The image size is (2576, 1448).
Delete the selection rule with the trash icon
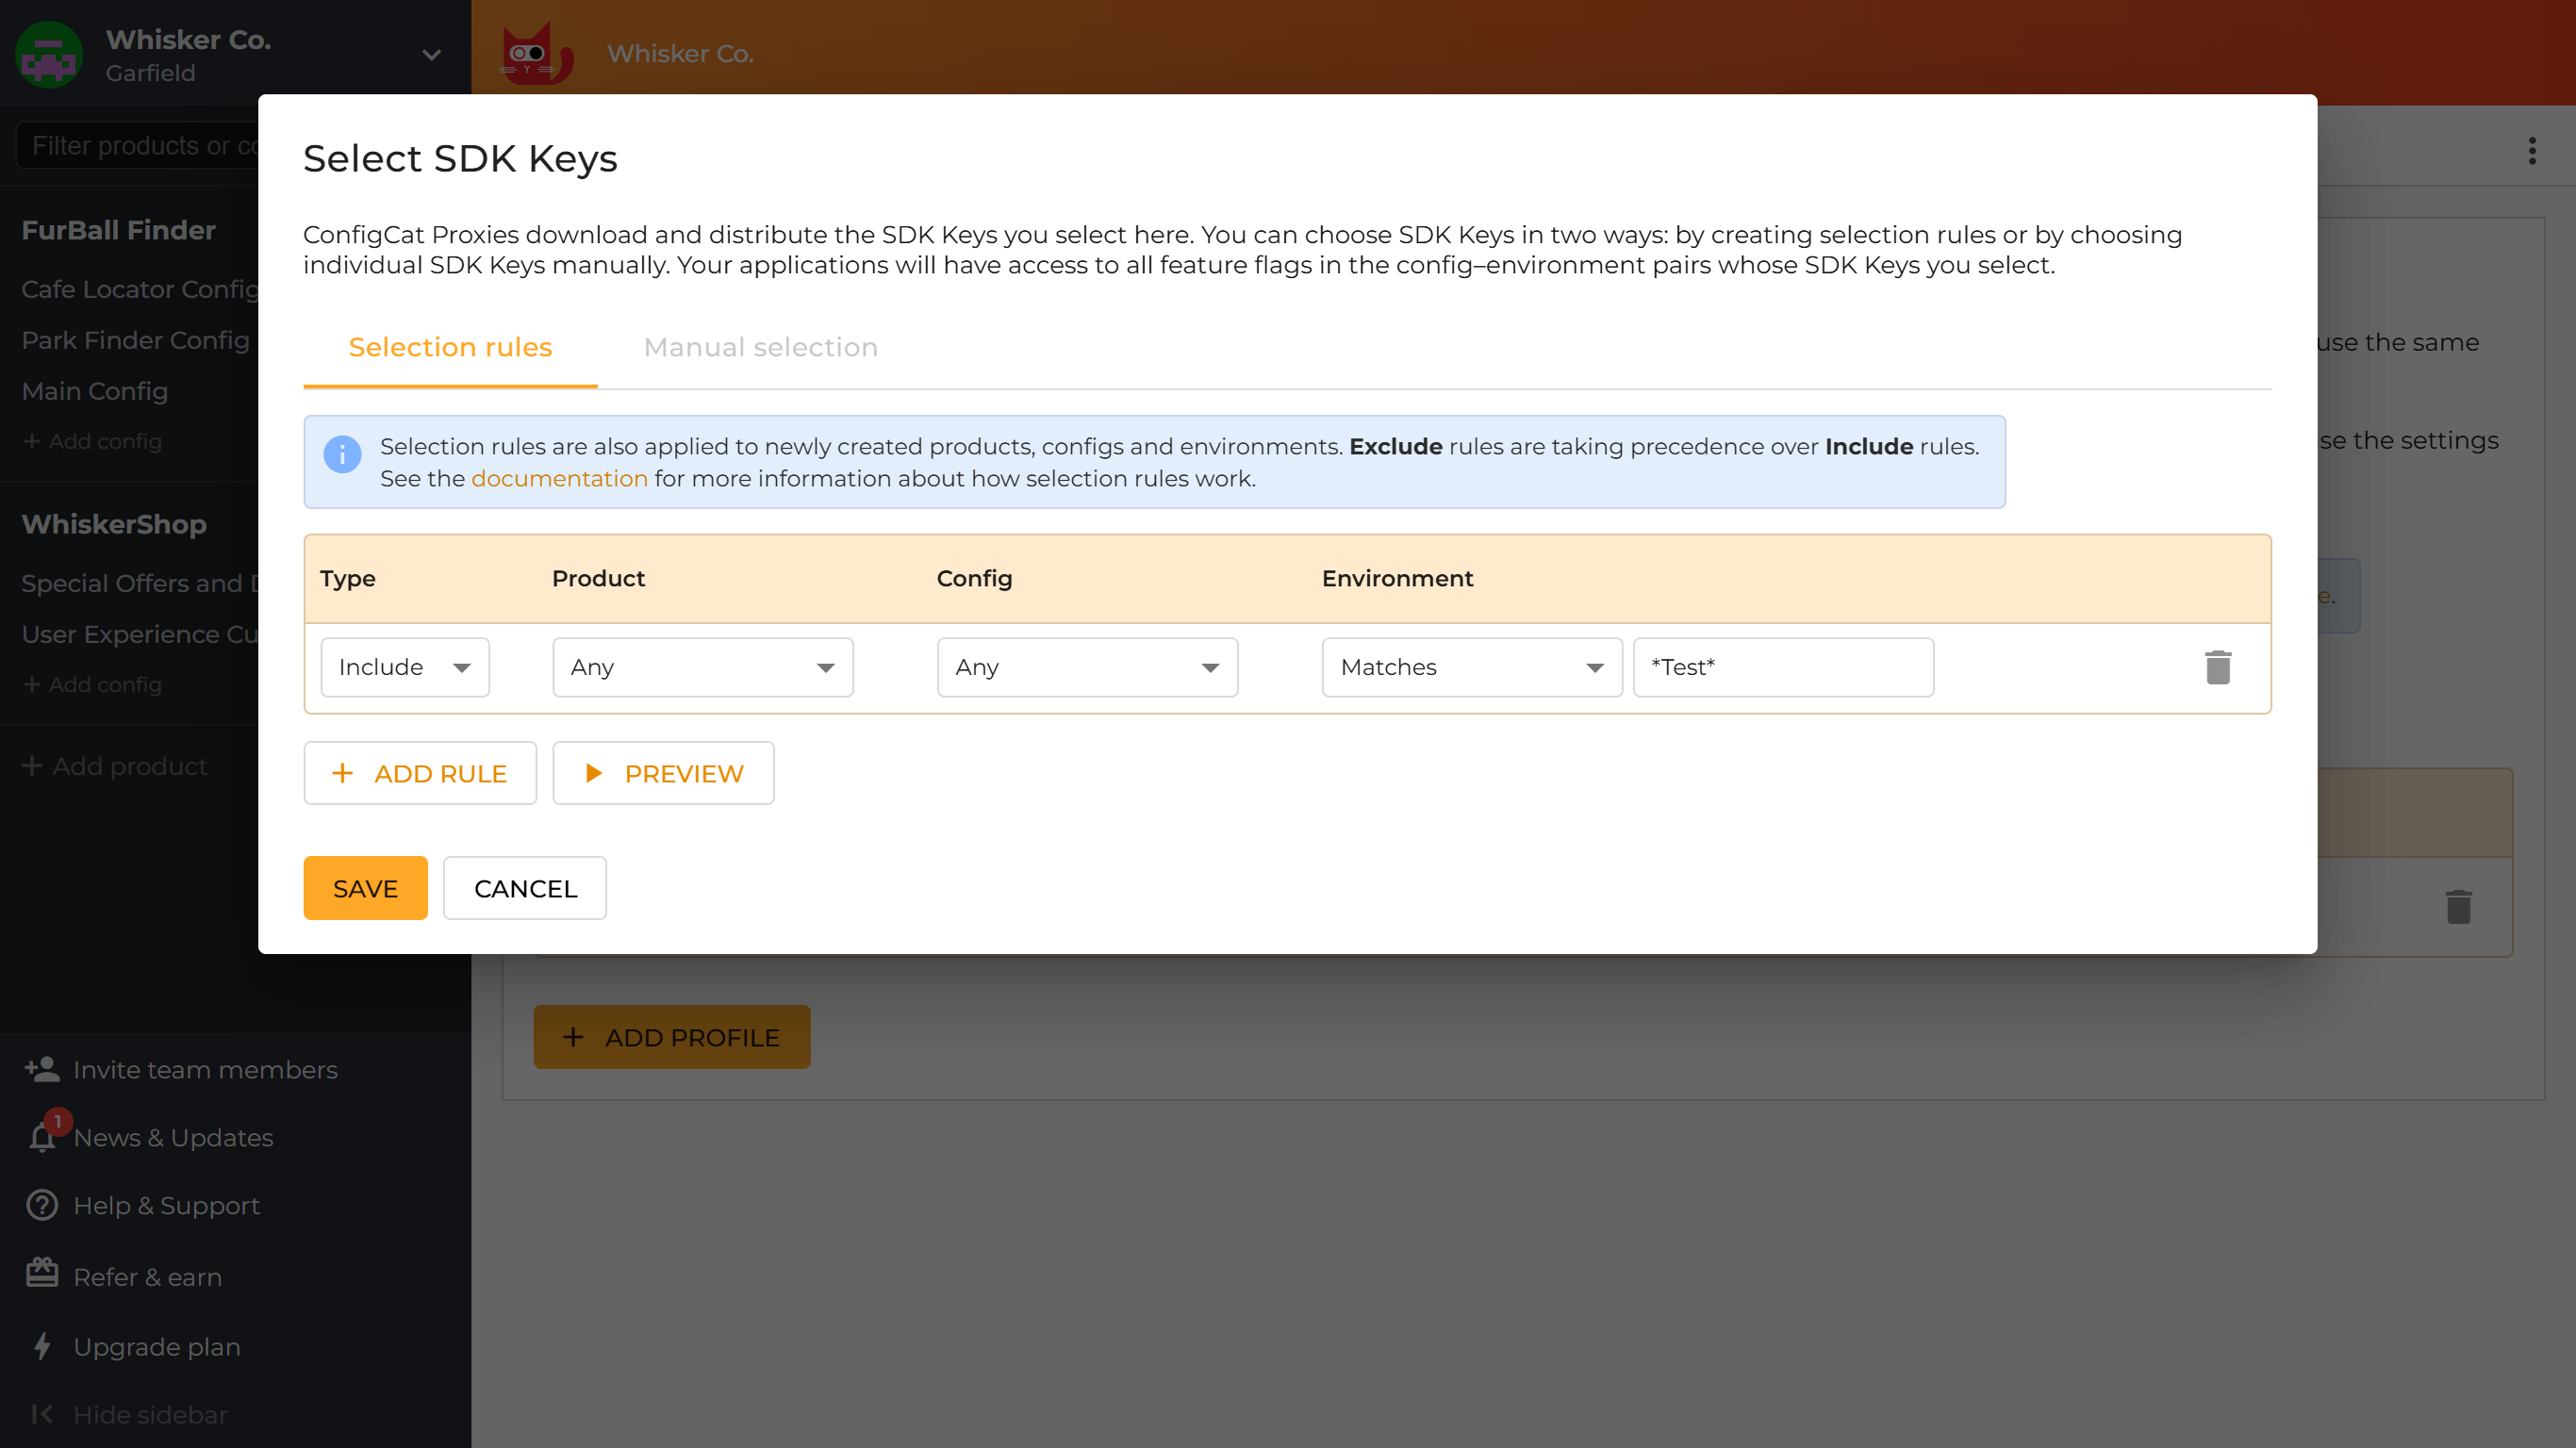[x=2218, y=667]
